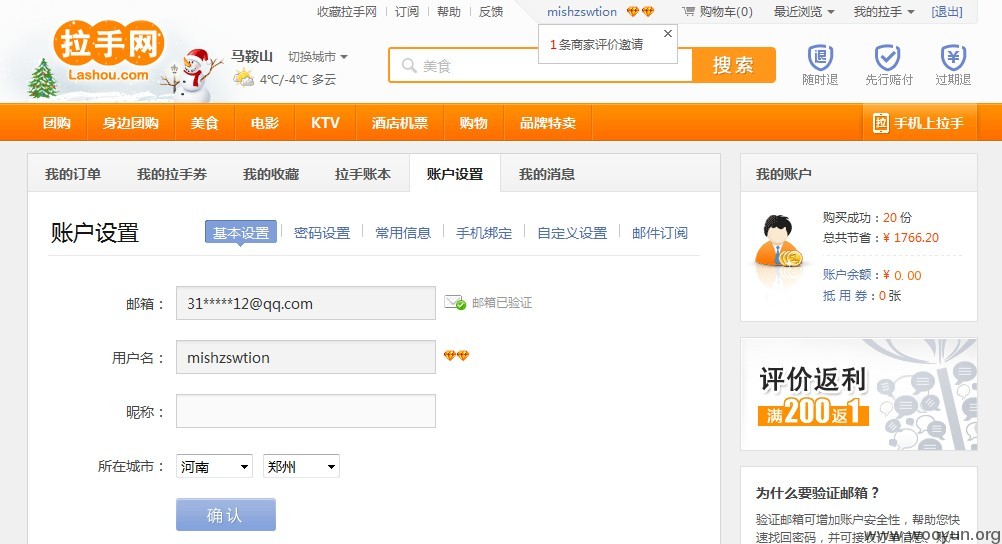
Task: Click the search magnifier icon
Action: 409,65
